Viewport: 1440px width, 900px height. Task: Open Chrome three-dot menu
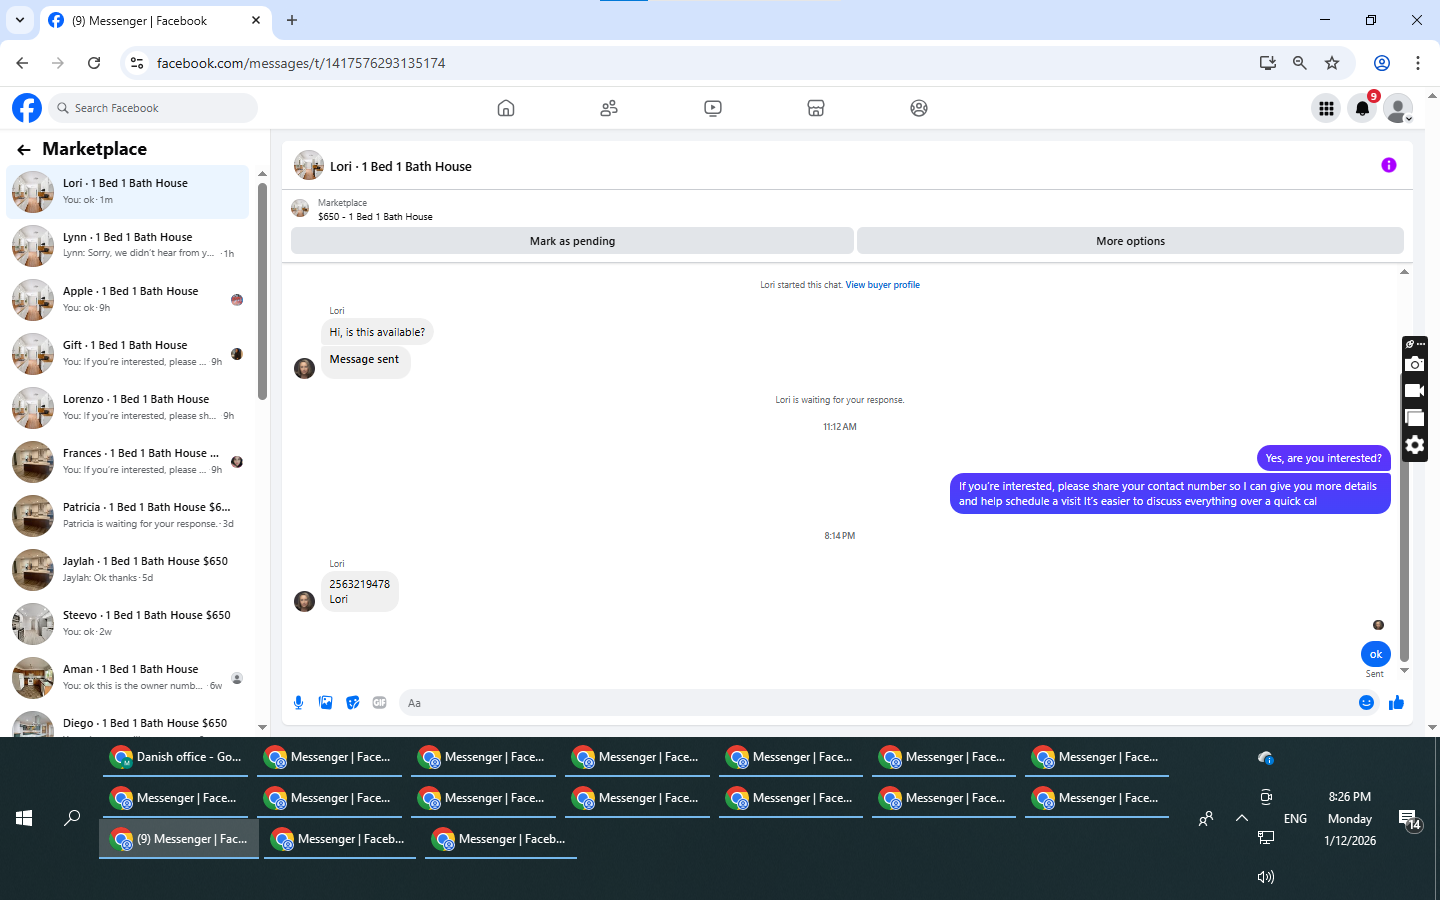(x=1418, y=63)
